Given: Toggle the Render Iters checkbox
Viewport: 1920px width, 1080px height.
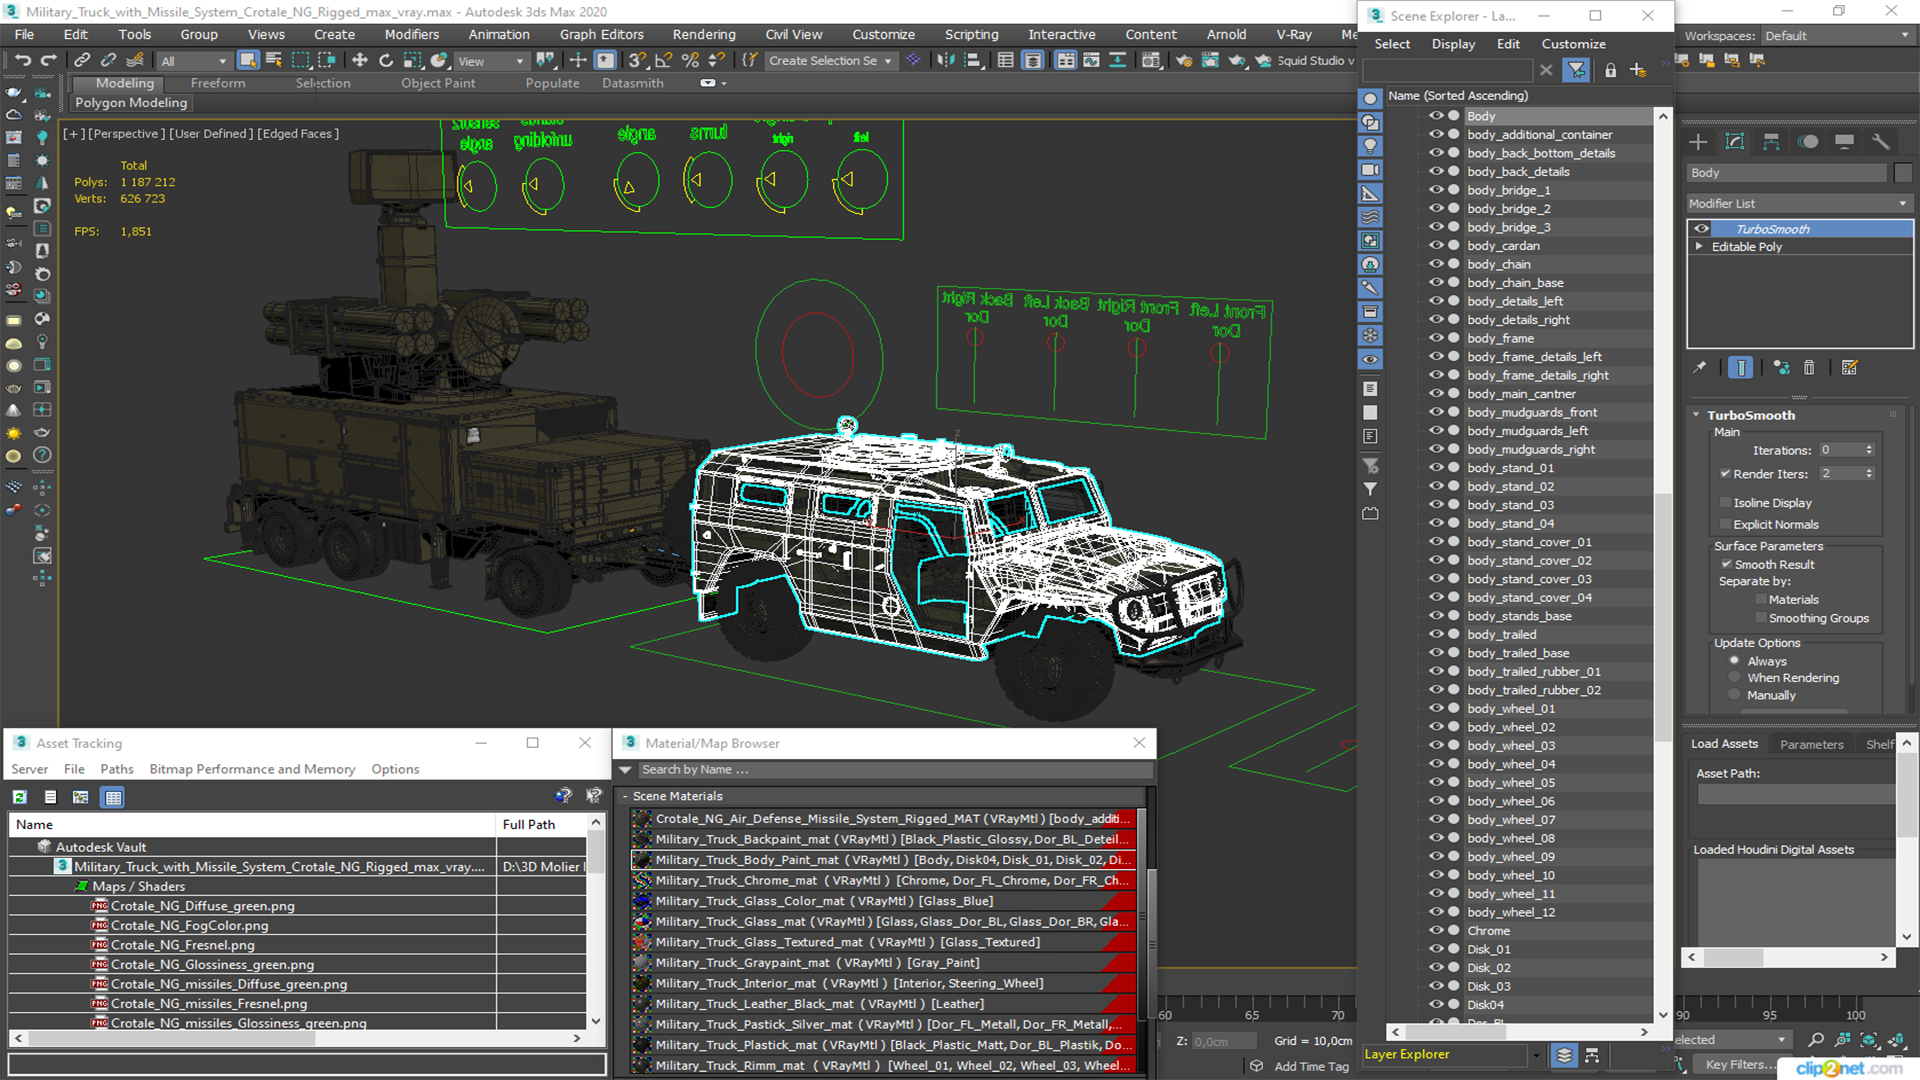Looking at the screenshot, I should tap(1725, 474).
